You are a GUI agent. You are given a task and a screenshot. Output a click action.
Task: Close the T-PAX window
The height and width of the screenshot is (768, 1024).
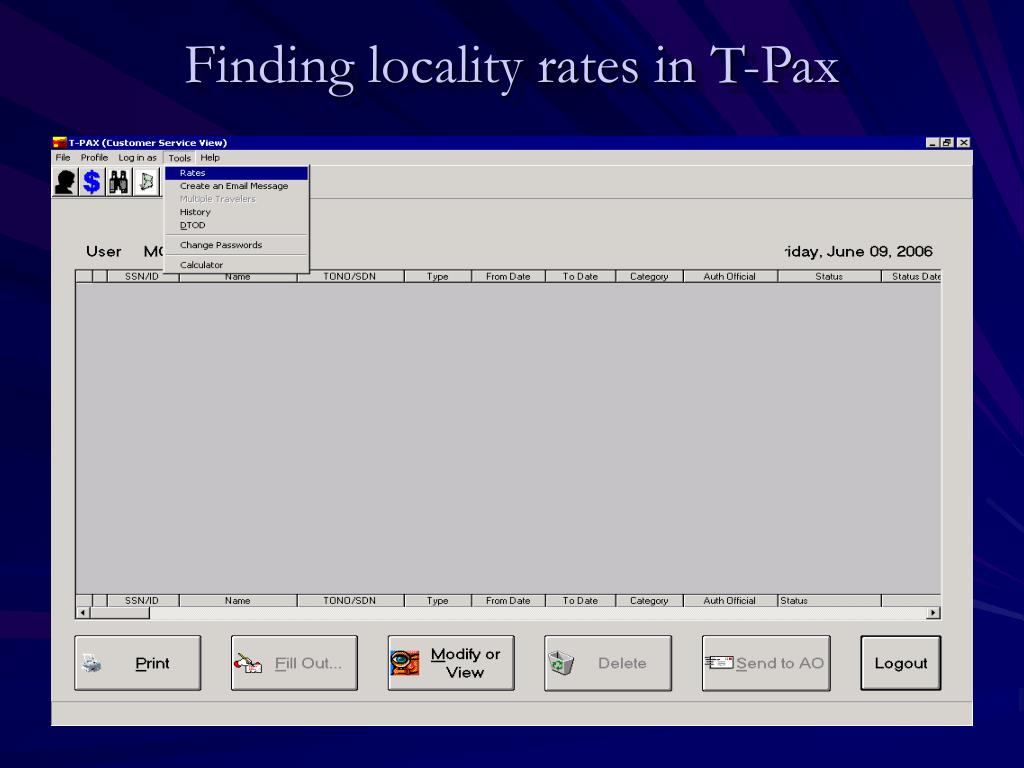(x=963, y=142)
